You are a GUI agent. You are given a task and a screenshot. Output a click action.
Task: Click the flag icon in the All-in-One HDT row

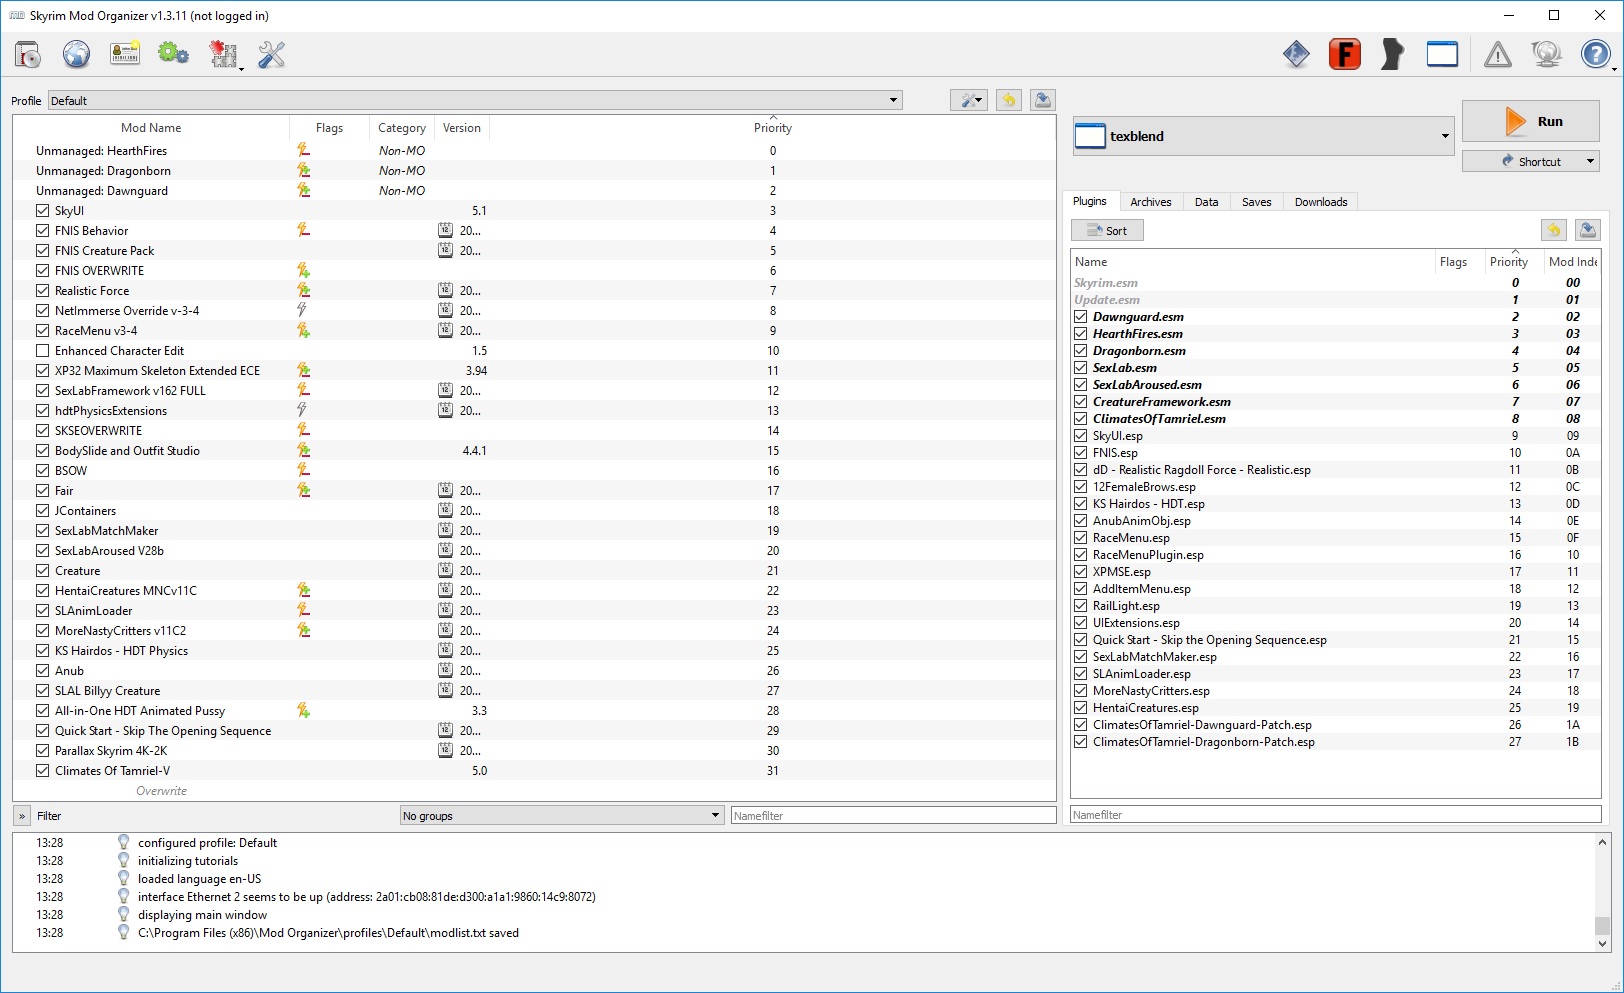pos(303,710)
